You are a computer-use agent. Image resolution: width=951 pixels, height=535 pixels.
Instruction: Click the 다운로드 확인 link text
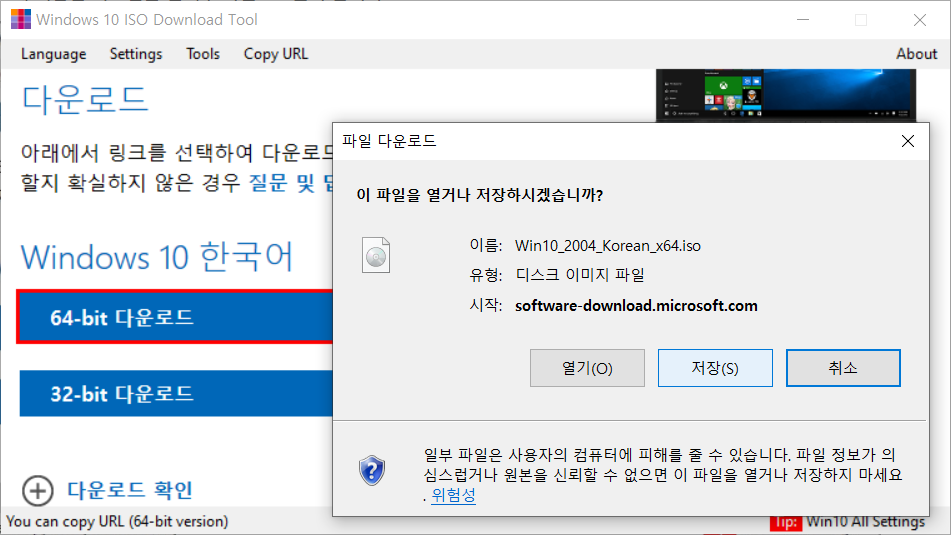(130, 490)
